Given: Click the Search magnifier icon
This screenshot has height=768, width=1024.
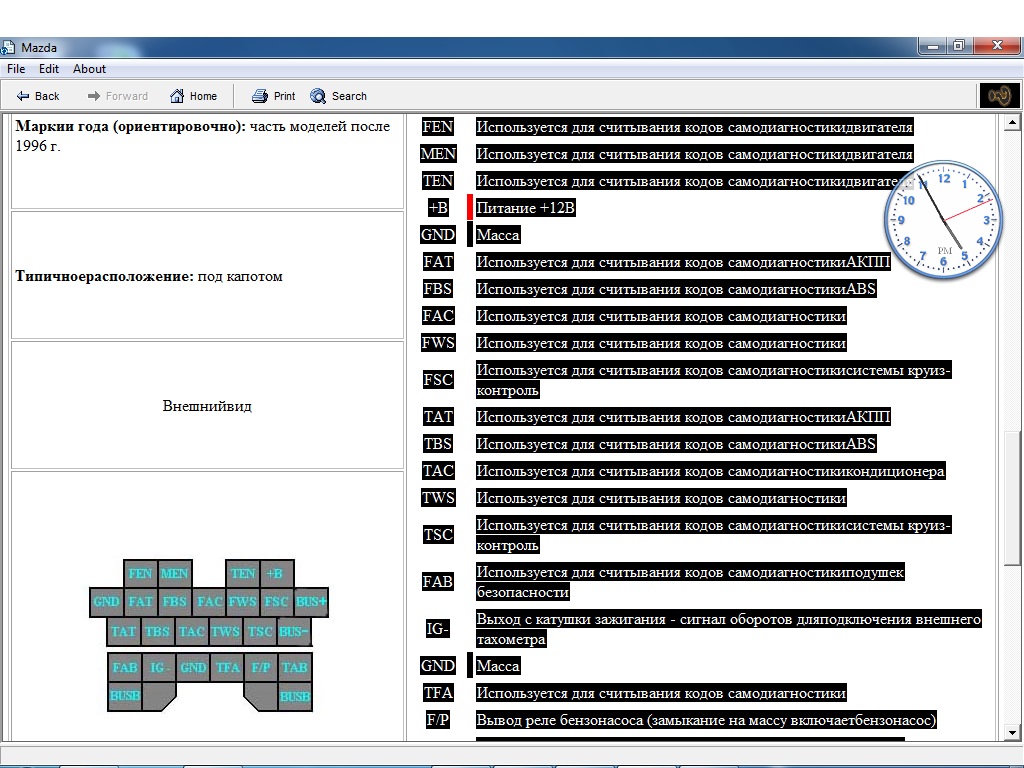Looking at the screenshot, I should (318, 96).
